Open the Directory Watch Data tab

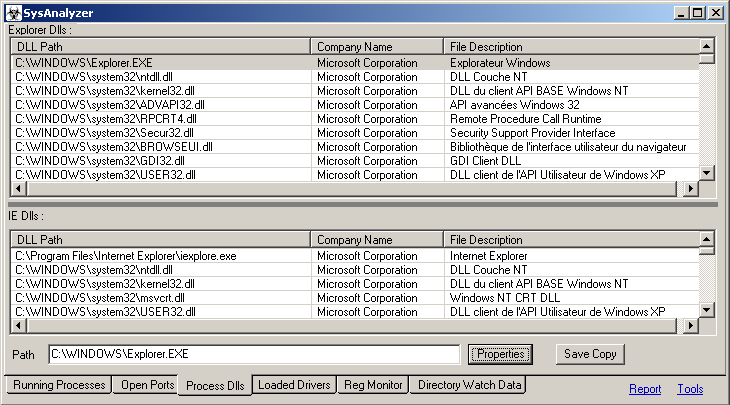pos(468,385)
